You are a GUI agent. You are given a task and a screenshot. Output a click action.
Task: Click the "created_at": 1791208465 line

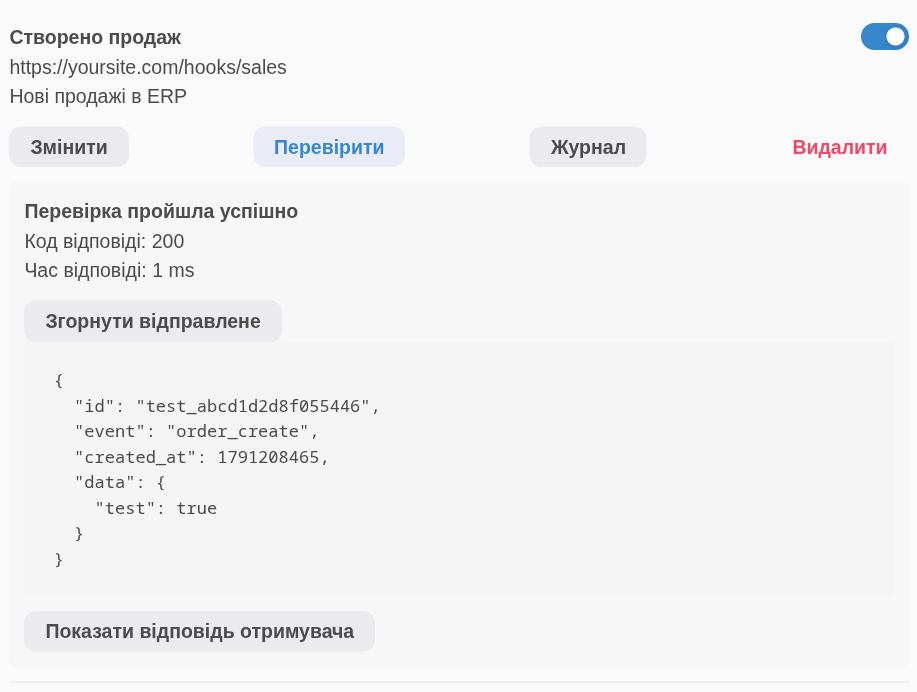click(x=202, y=457)
